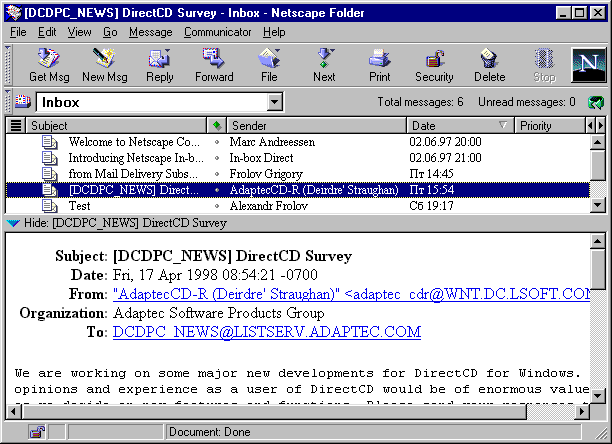Screen dimensions: 612x444
Task: Click the mailbox icon beside Inbox
Action: [x=23, y=101]
